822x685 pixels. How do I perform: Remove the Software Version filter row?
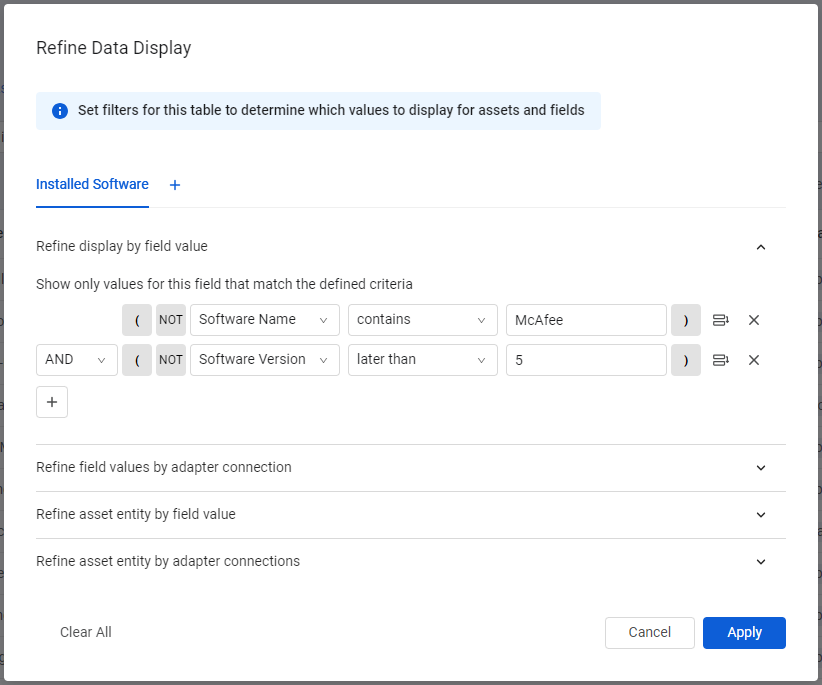[754, 360]
